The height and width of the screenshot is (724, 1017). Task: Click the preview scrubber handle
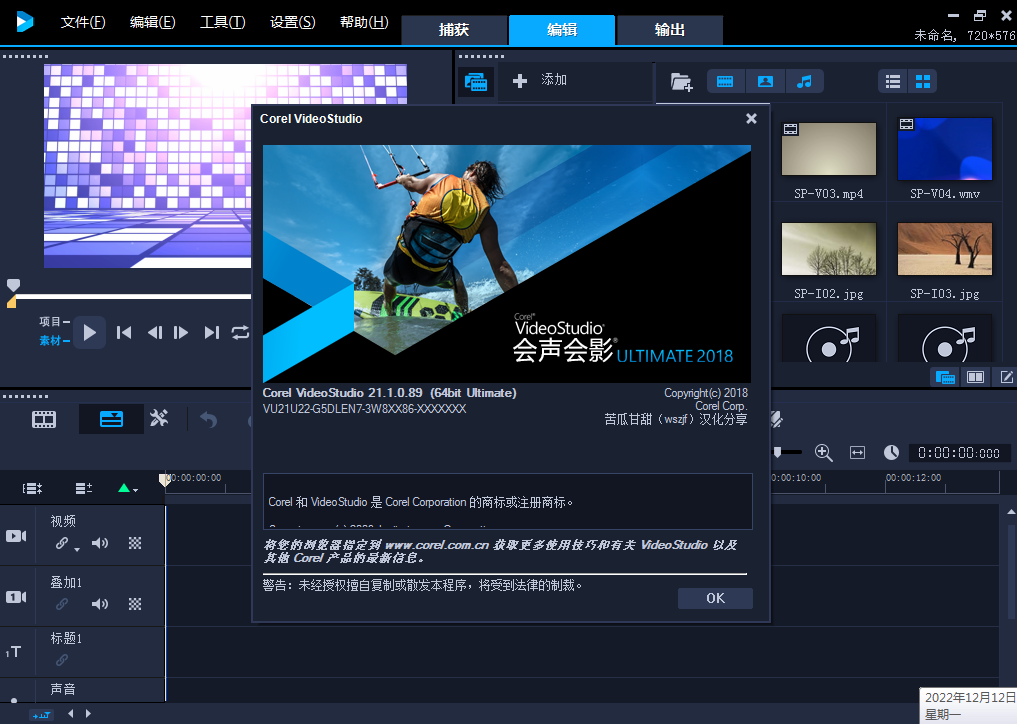click(x=13, y=285)
